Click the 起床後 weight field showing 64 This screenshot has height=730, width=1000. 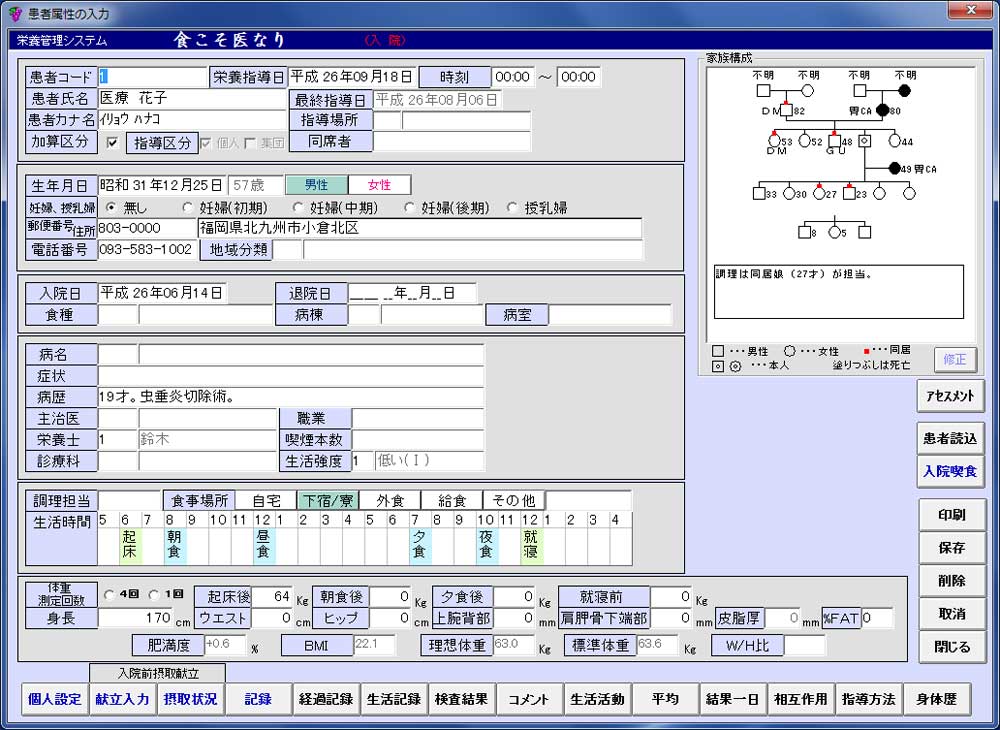(273, 597)
